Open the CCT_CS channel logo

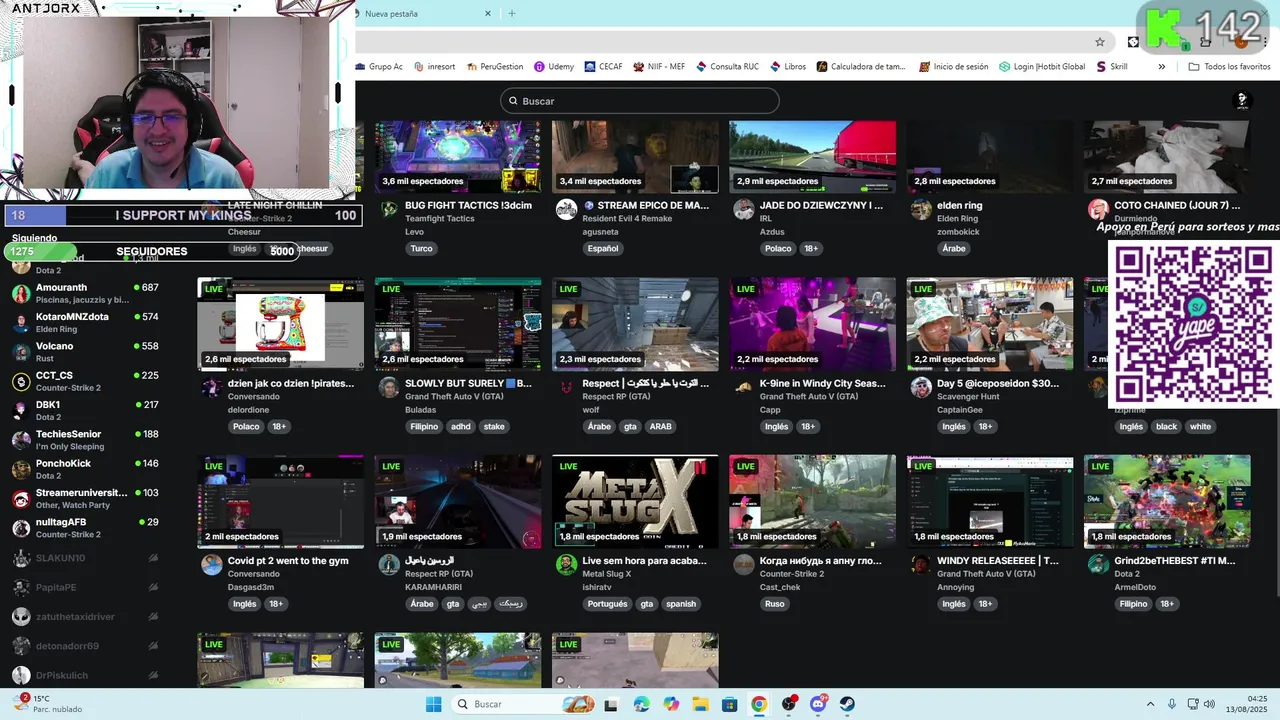tap(21, 381)
